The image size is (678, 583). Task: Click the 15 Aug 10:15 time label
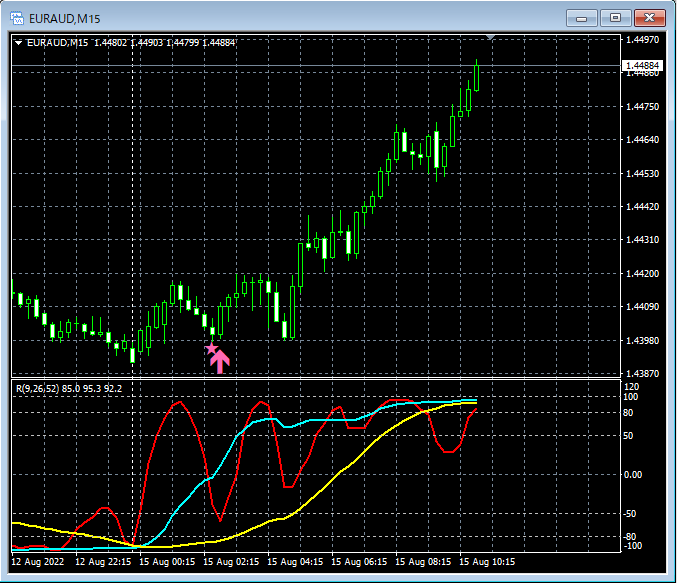point(487,562)
